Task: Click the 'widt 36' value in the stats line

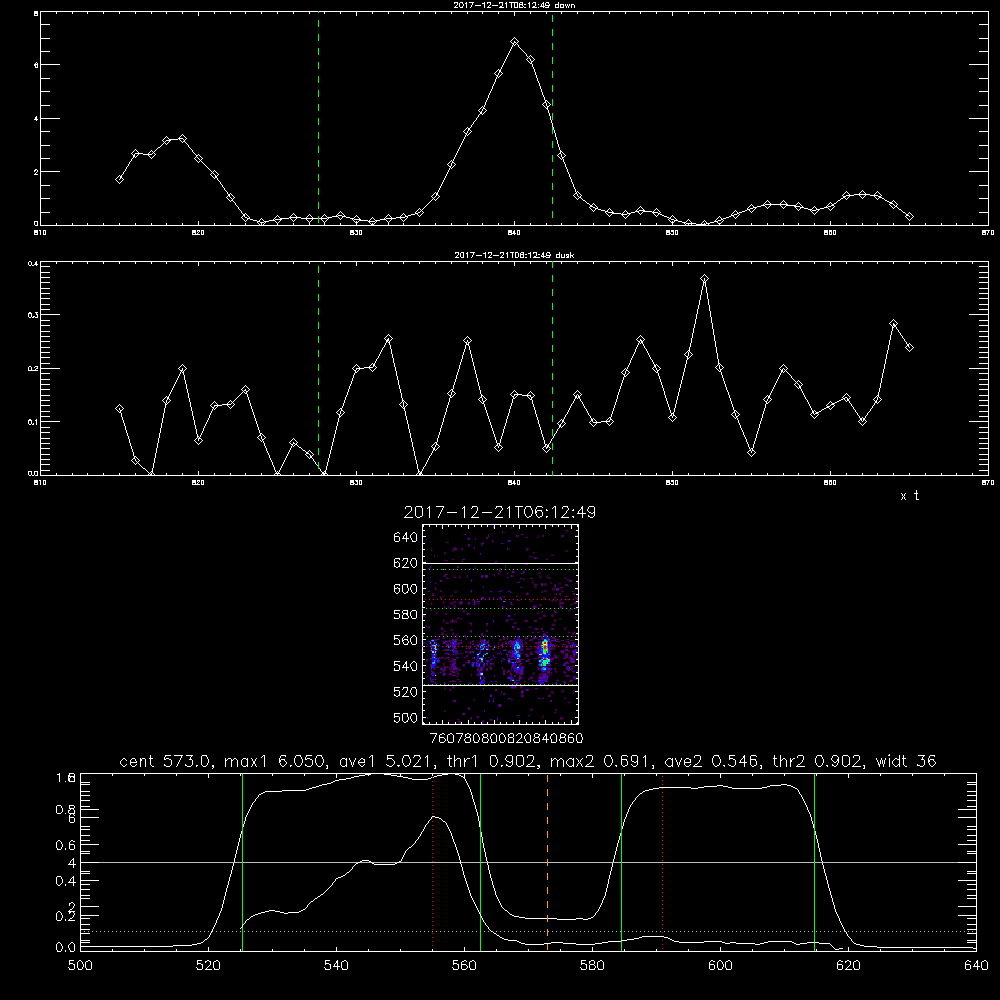Action: [x=906, y=761]
